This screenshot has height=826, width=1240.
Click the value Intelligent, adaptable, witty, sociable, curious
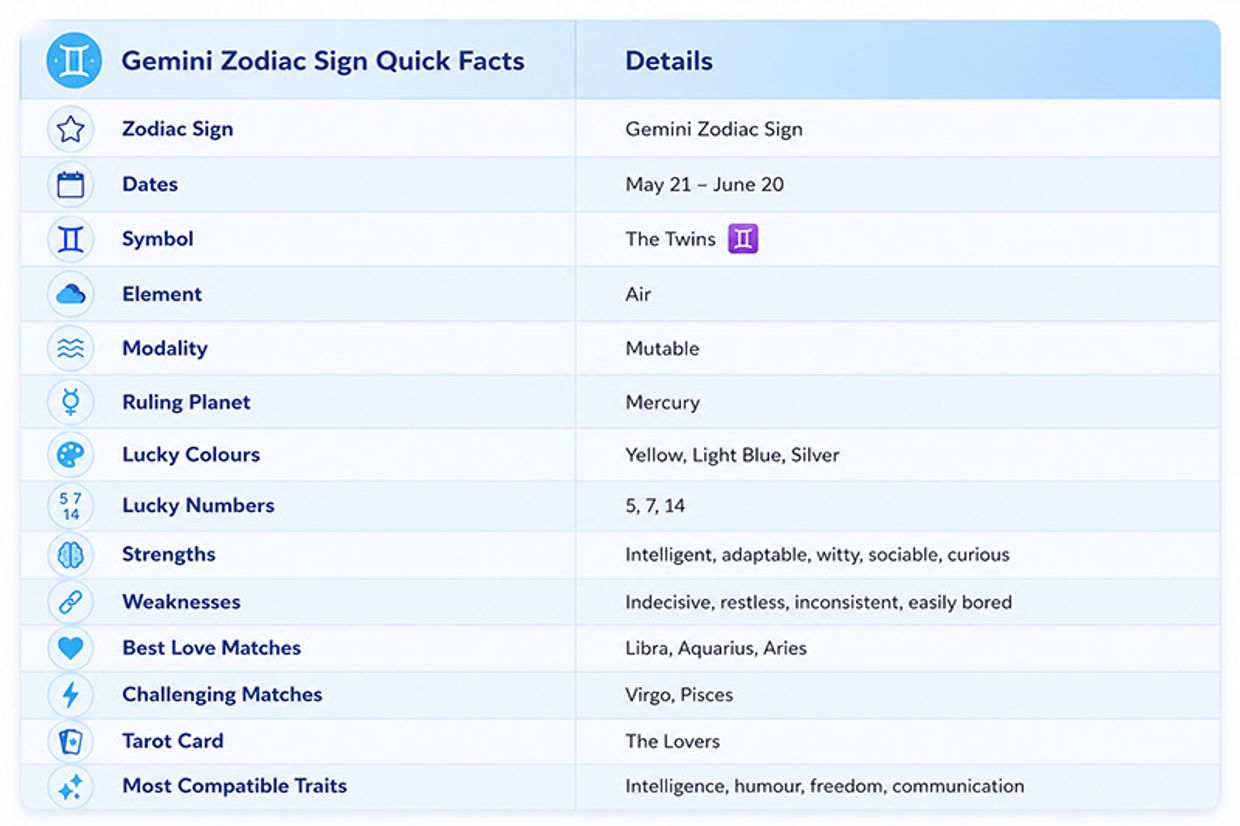point(817,554)
